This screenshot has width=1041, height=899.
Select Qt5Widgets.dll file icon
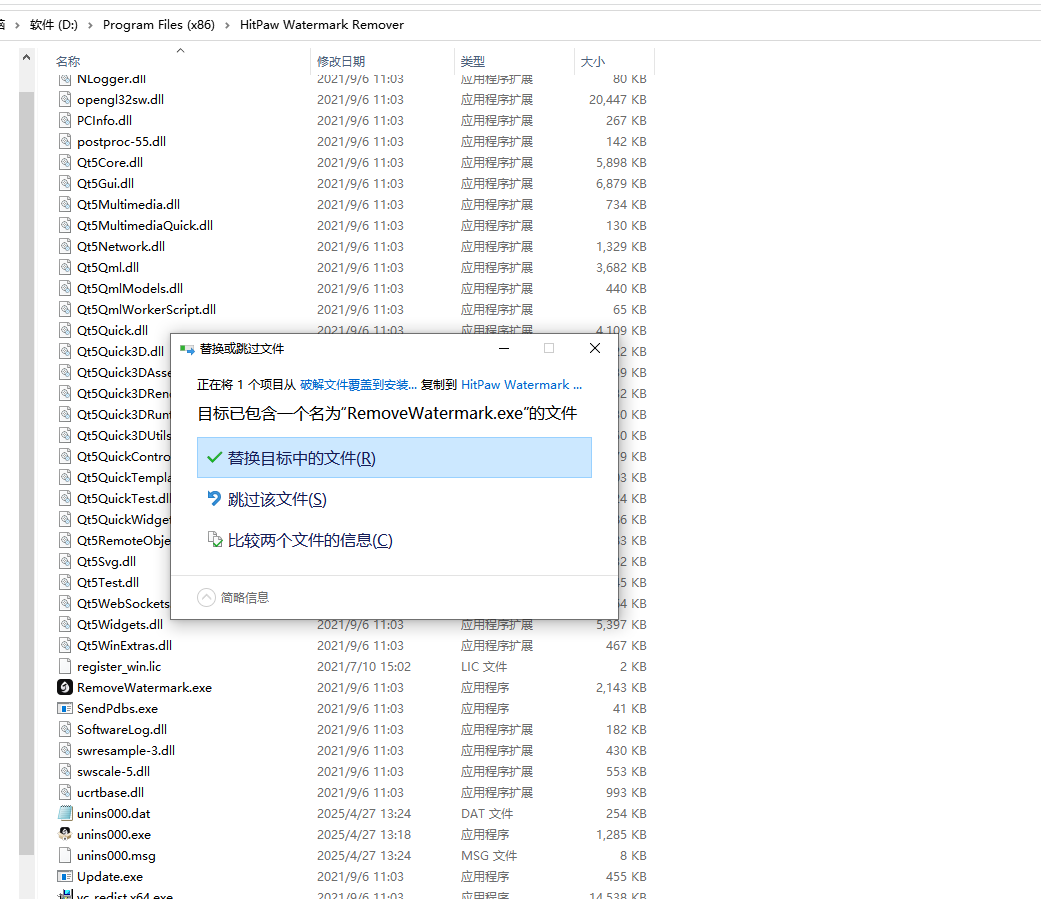(x=64, y=624)
